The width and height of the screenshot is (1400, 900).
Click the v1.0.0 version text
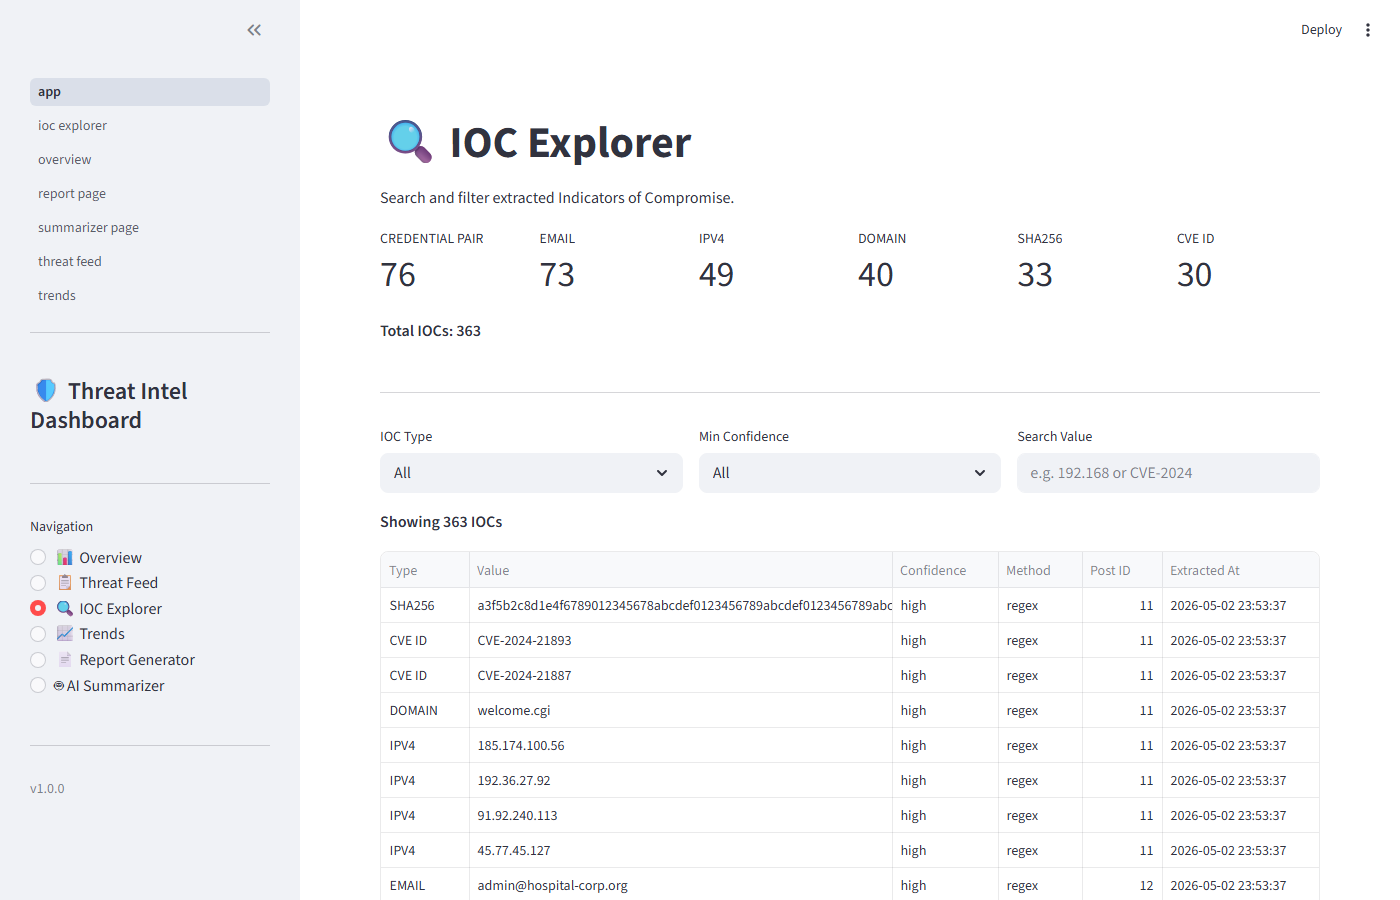click(x=47, y=788)
